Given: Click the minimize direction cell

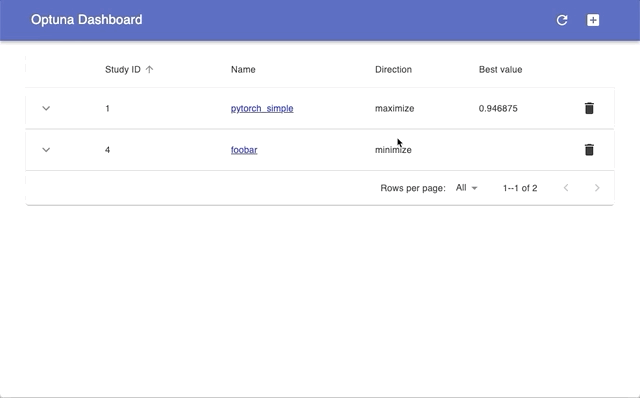Looking at the screenshot, I should coord(393,150).
